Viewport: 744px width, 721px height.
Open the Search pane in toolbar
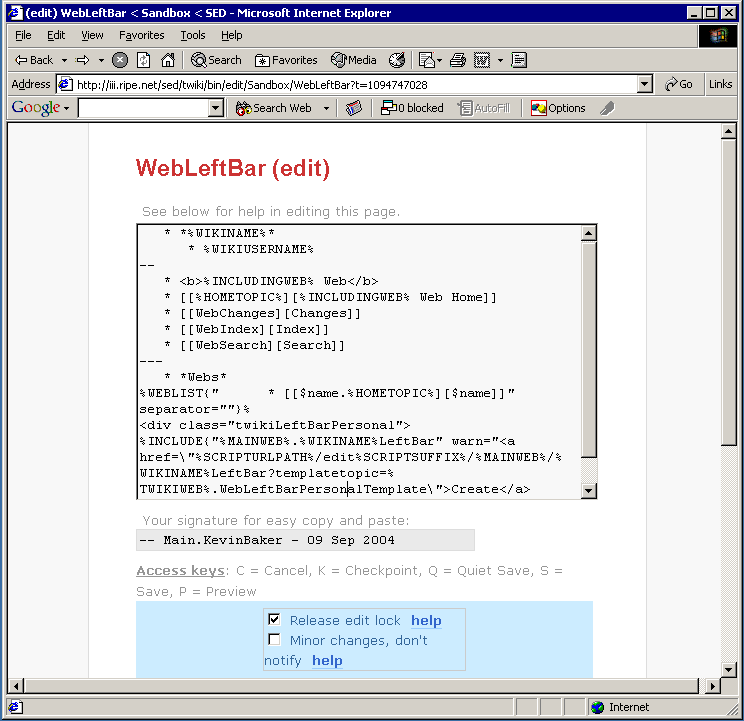point(216,60)
